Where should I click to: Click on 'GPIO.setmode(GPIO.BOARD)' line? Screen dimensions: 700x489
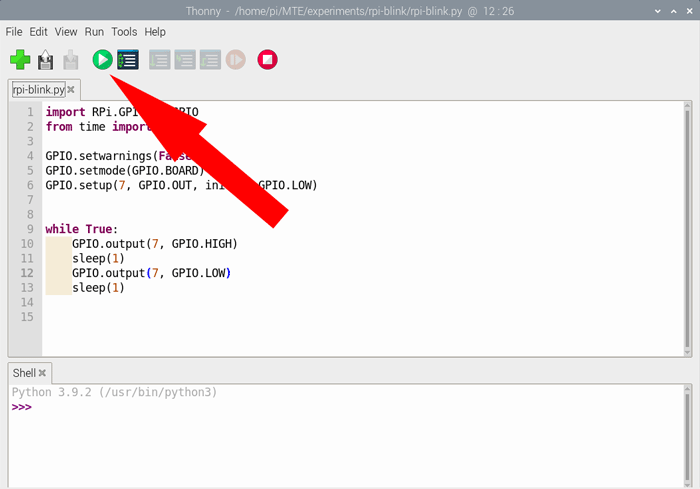pyautogui.click(x=125, y=171)
